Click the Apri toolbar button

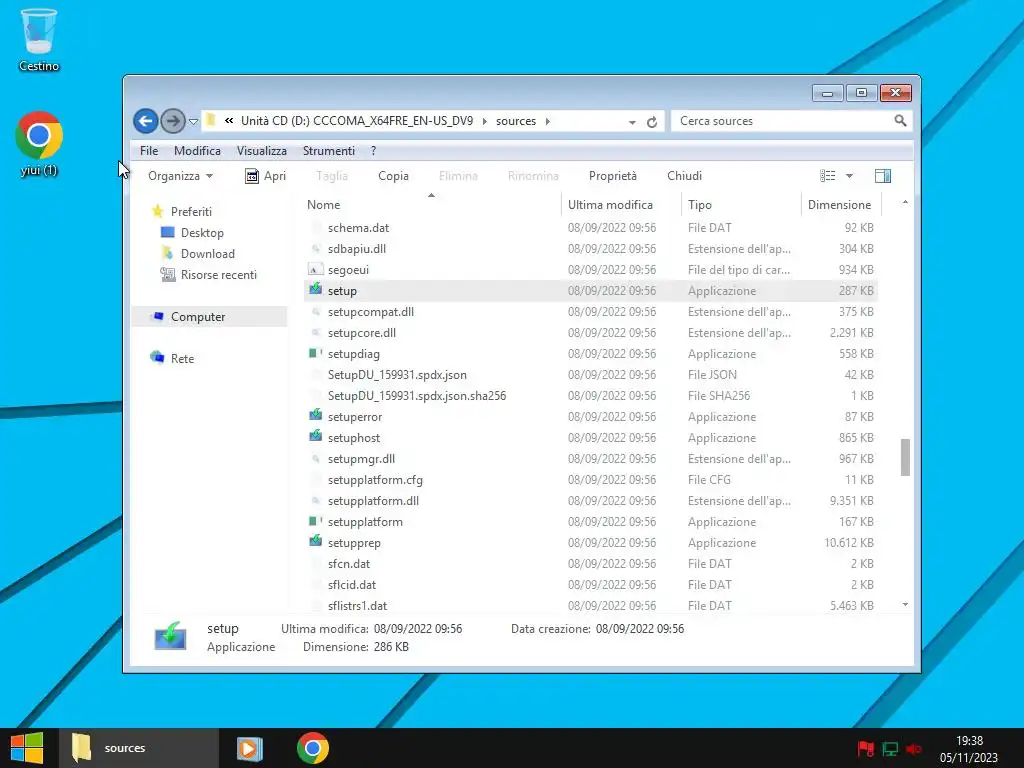(x=266, y=176)
